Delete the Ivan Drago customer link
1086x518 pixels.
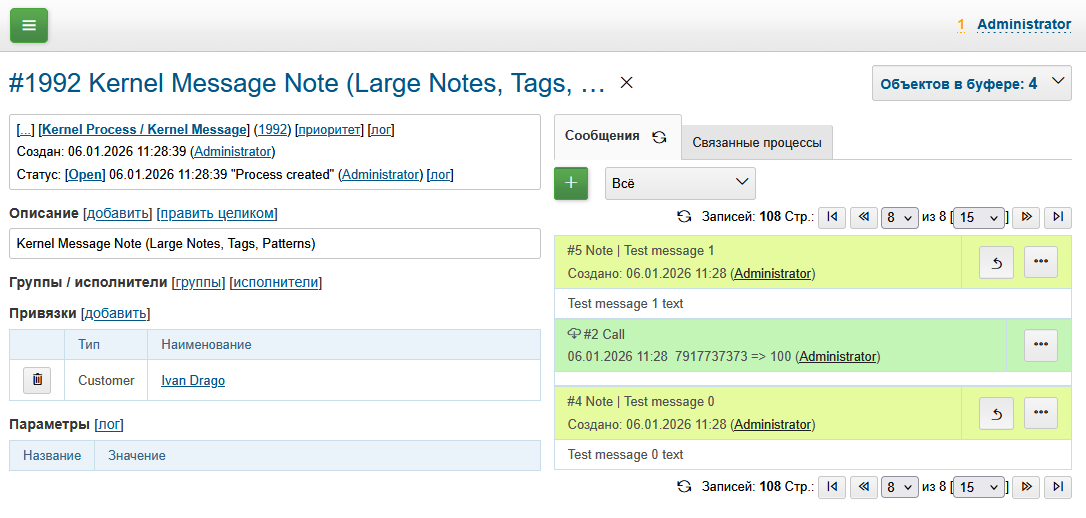click(37, 380)
